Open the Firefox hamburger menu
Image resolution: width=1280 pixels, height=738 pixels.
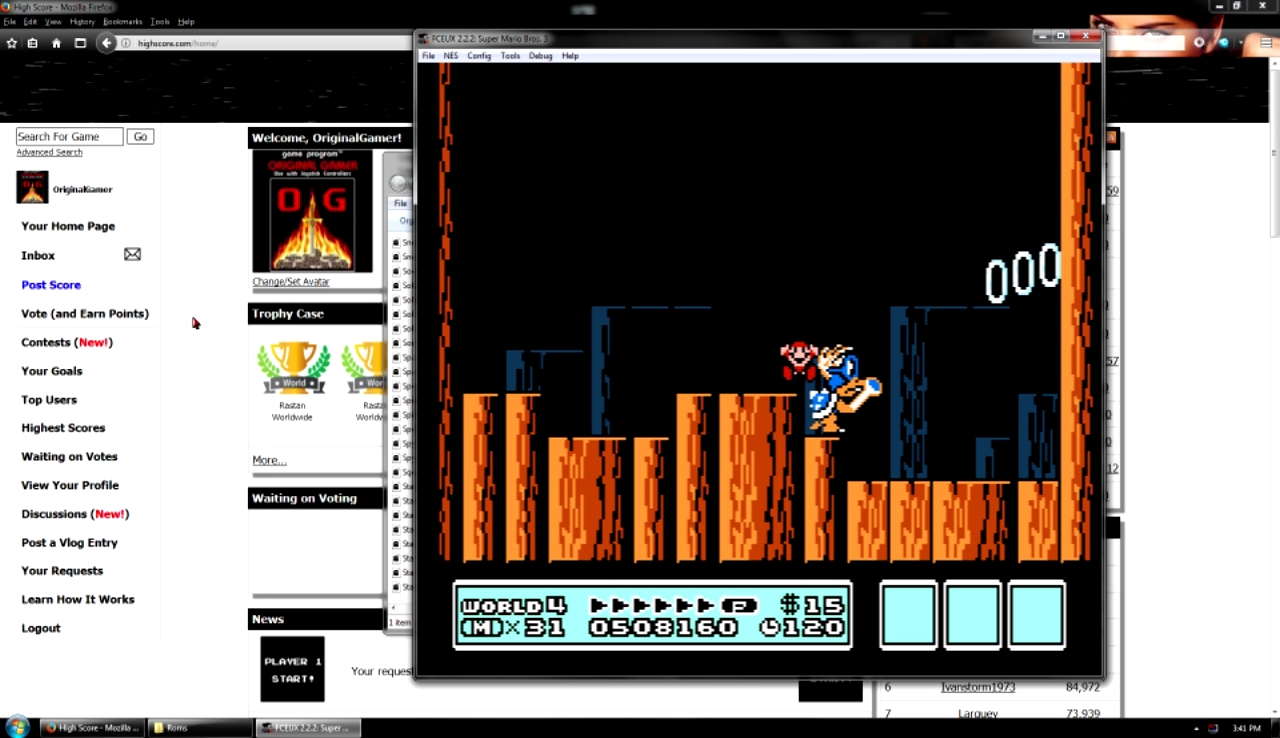[1266, 43]
